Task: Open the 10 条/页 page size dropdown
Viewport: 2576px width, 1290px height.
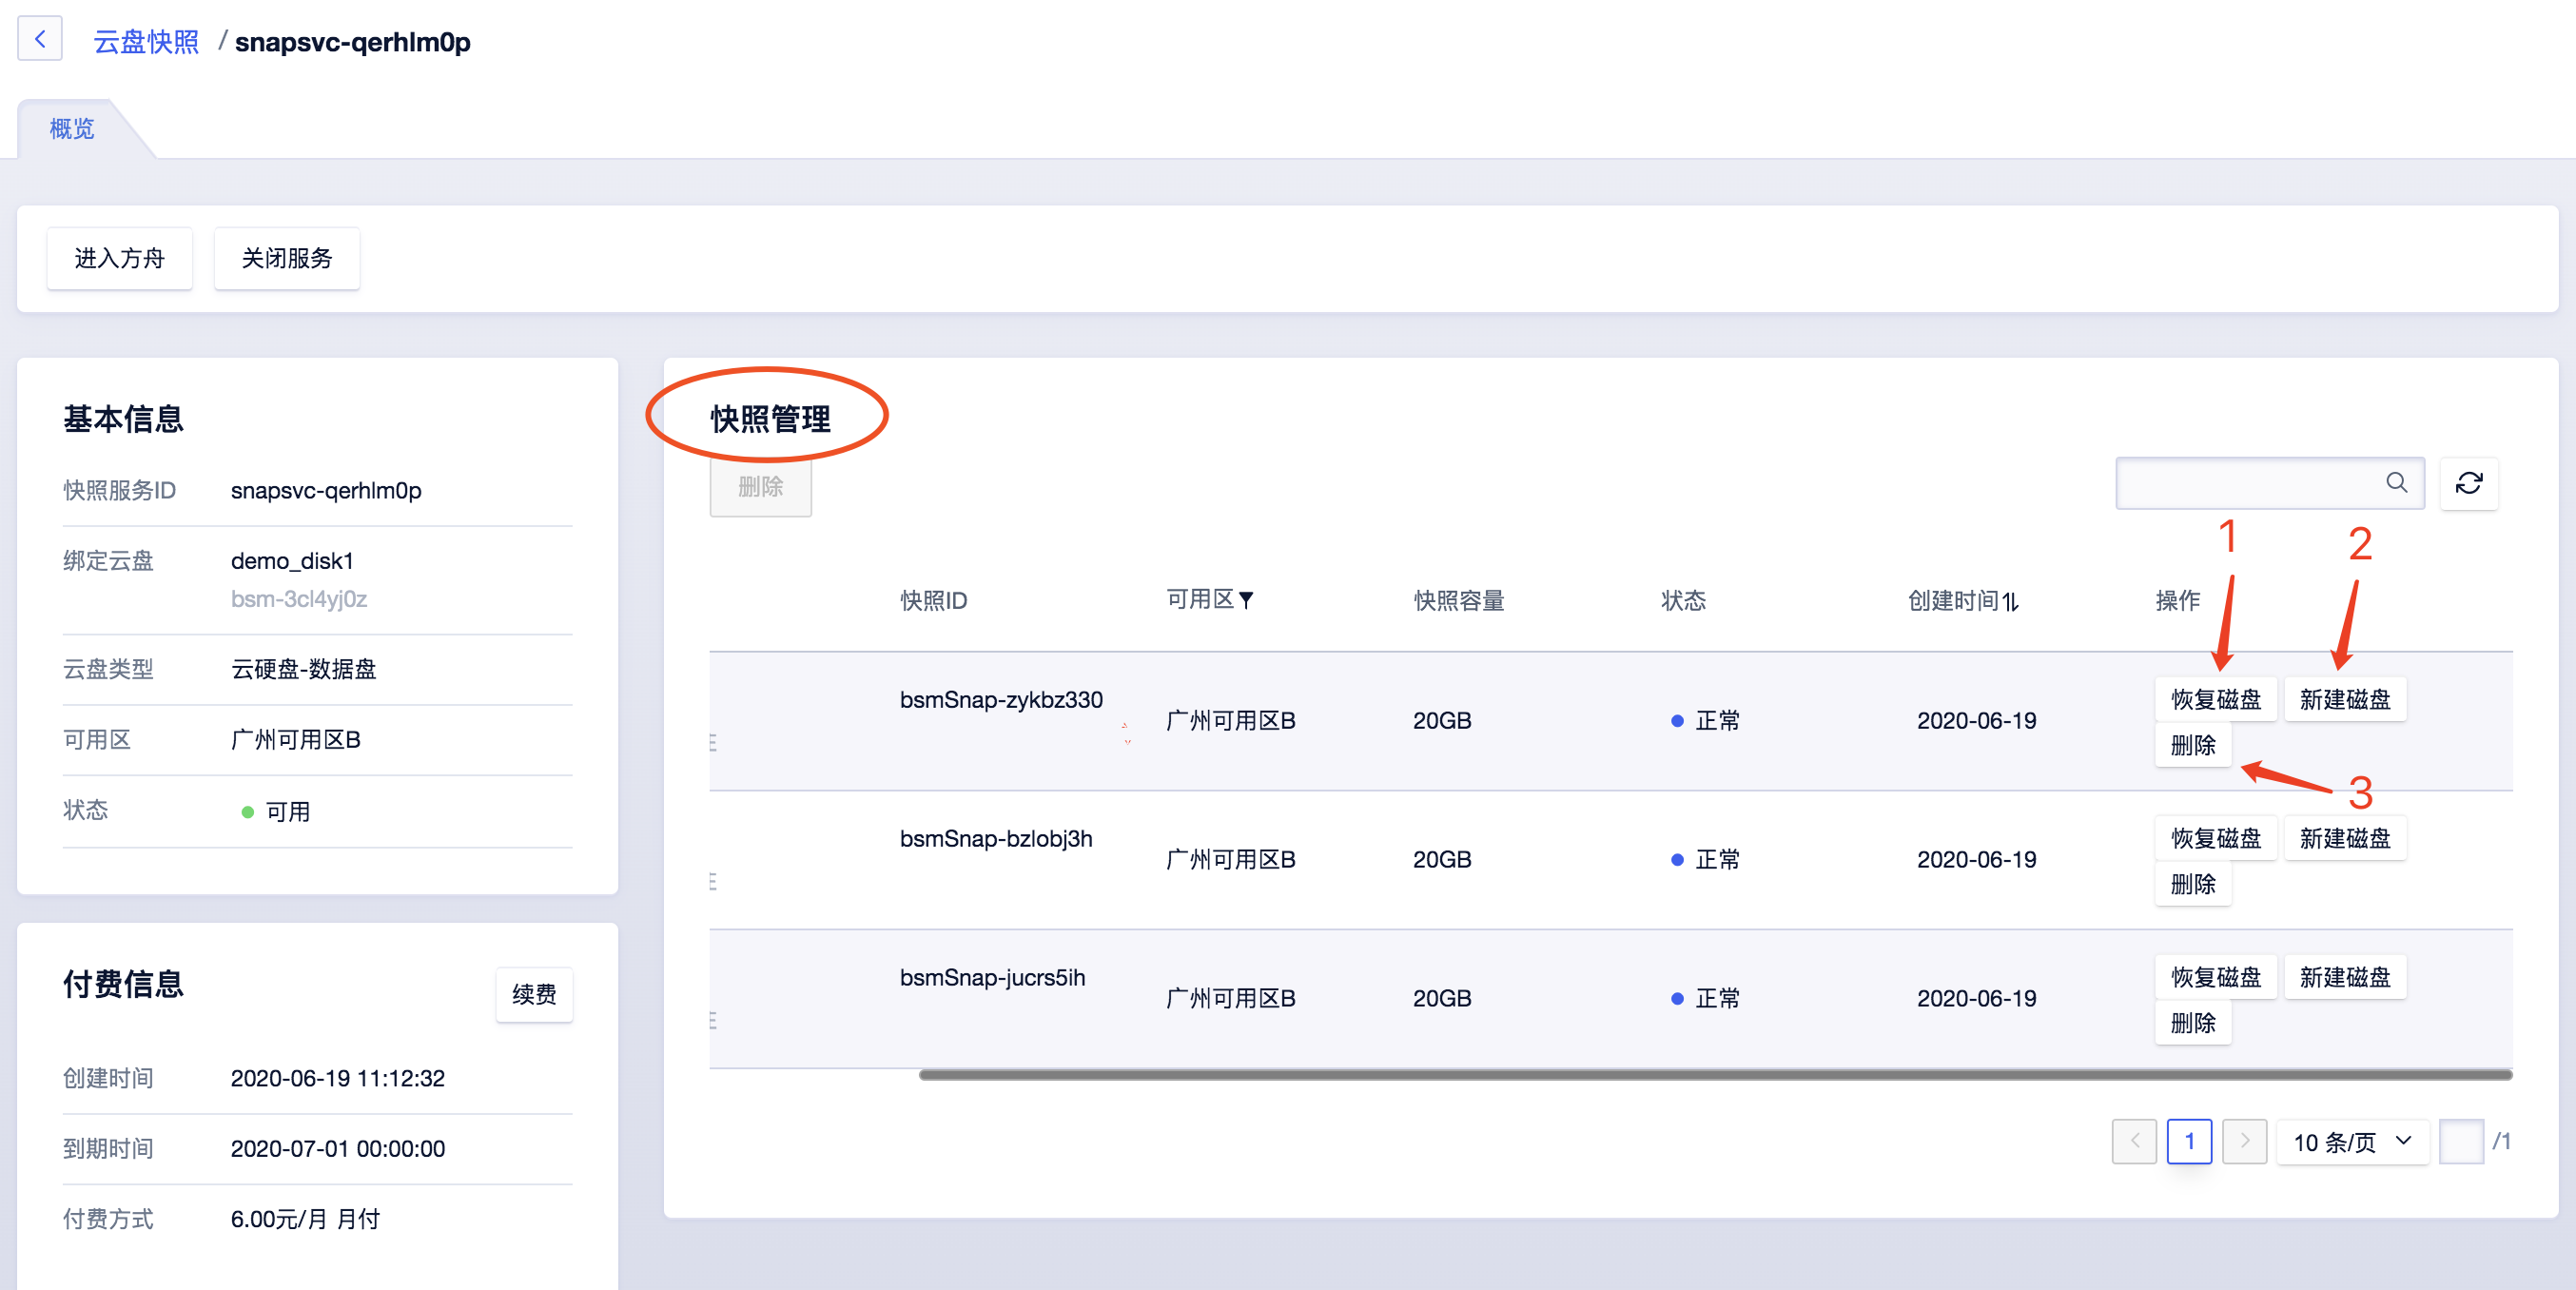Action: [x=2352, y=1141]
